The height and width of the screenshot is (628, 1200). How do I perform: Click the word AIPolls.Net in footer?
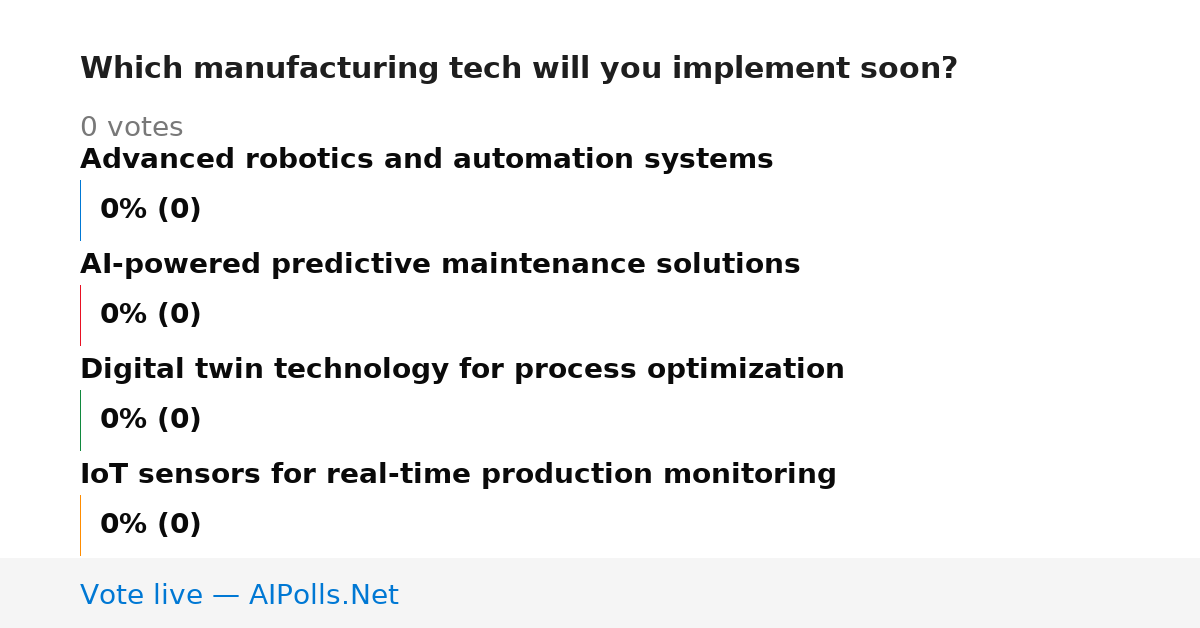[323, 596]
